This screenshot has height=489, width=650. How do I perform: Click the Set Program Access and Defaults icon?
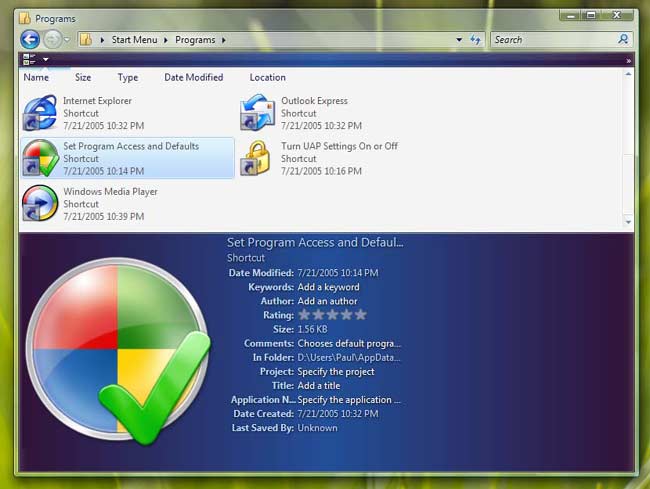(x=40, y=158)
